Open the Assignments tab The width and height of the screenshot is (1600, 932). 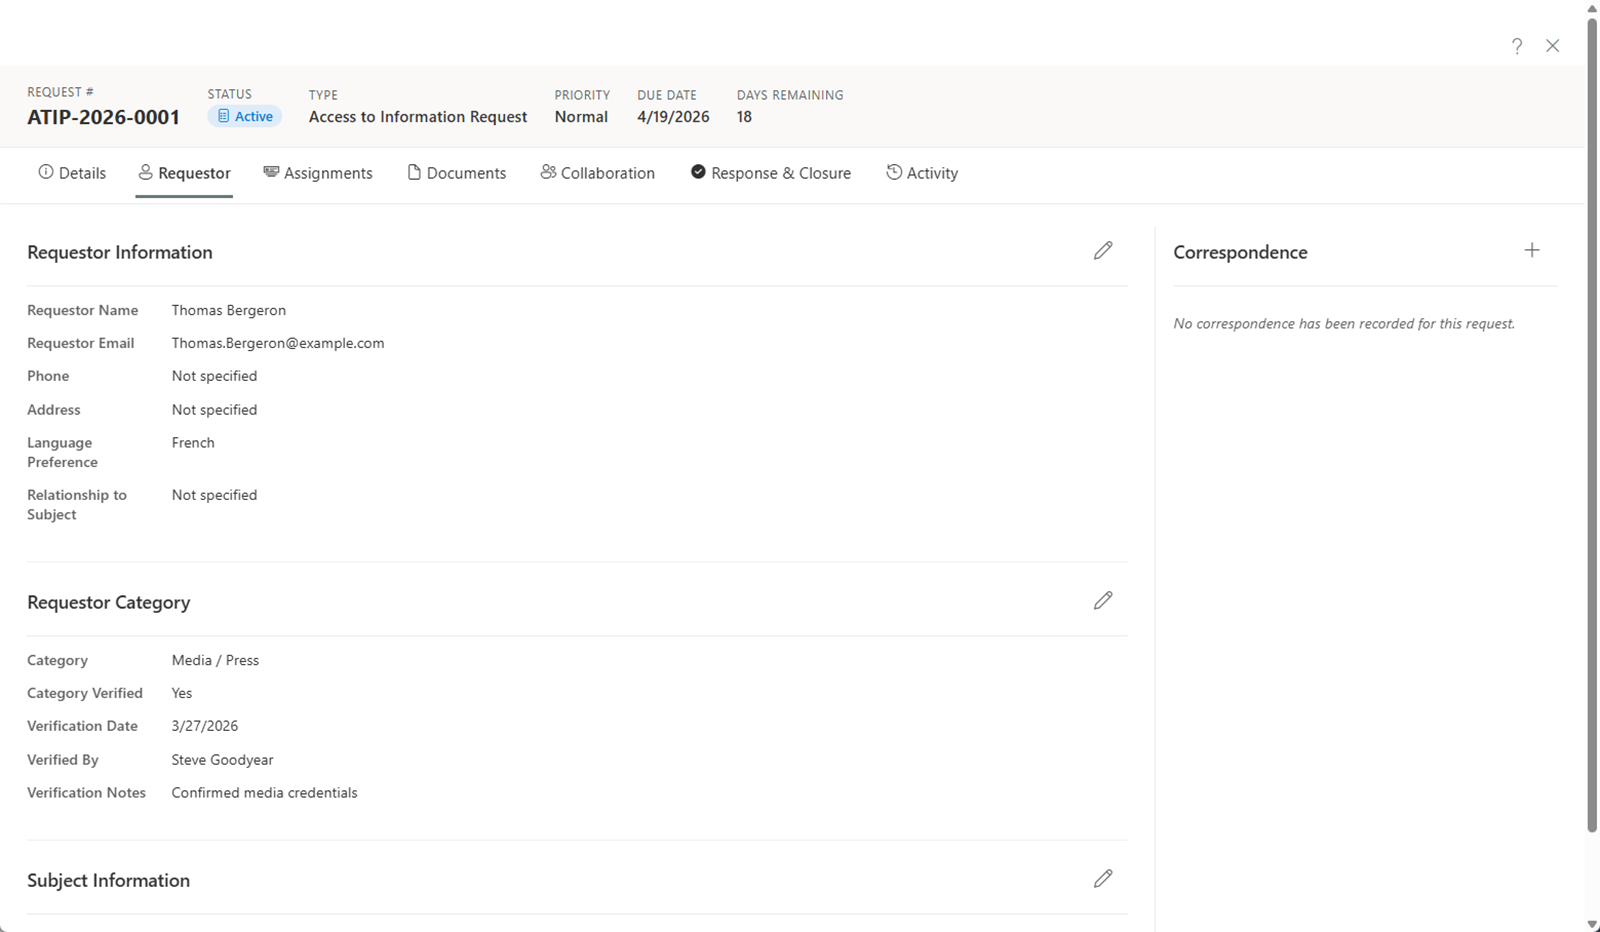pos(318,173)
